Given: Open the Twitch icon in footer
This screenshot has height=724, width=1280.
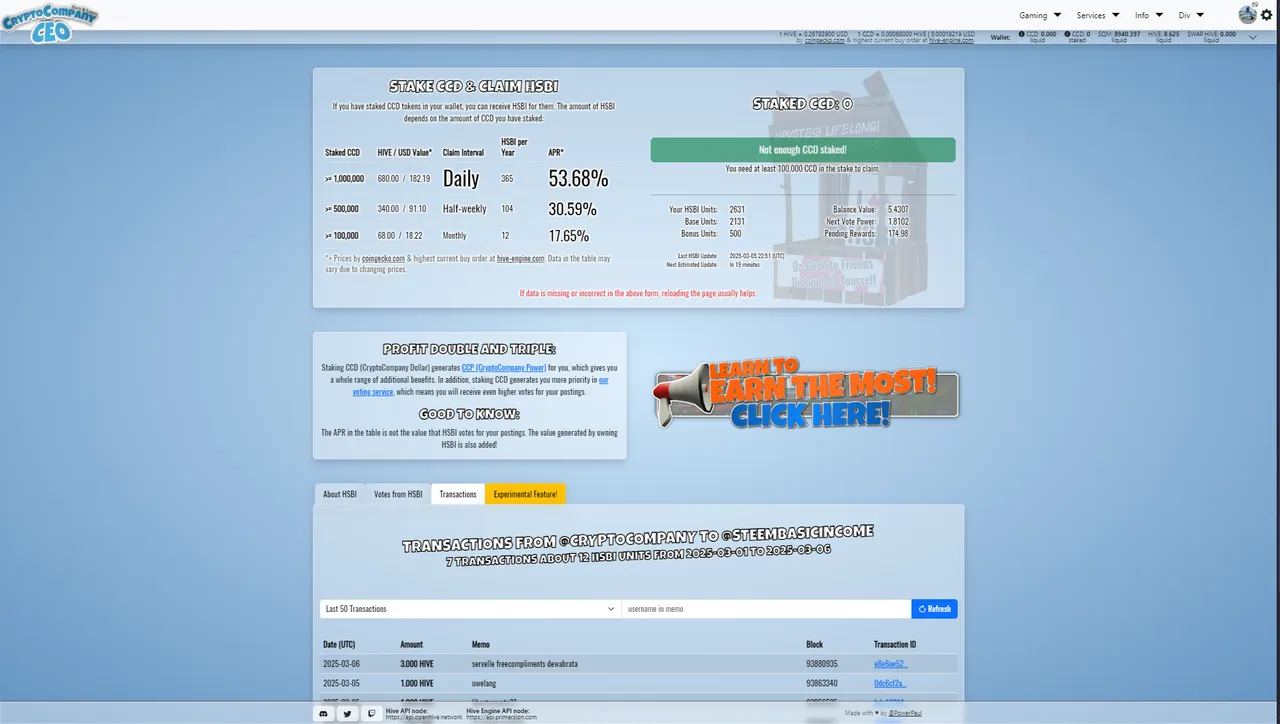Looking at the screenshot, I should pos(372,714).
